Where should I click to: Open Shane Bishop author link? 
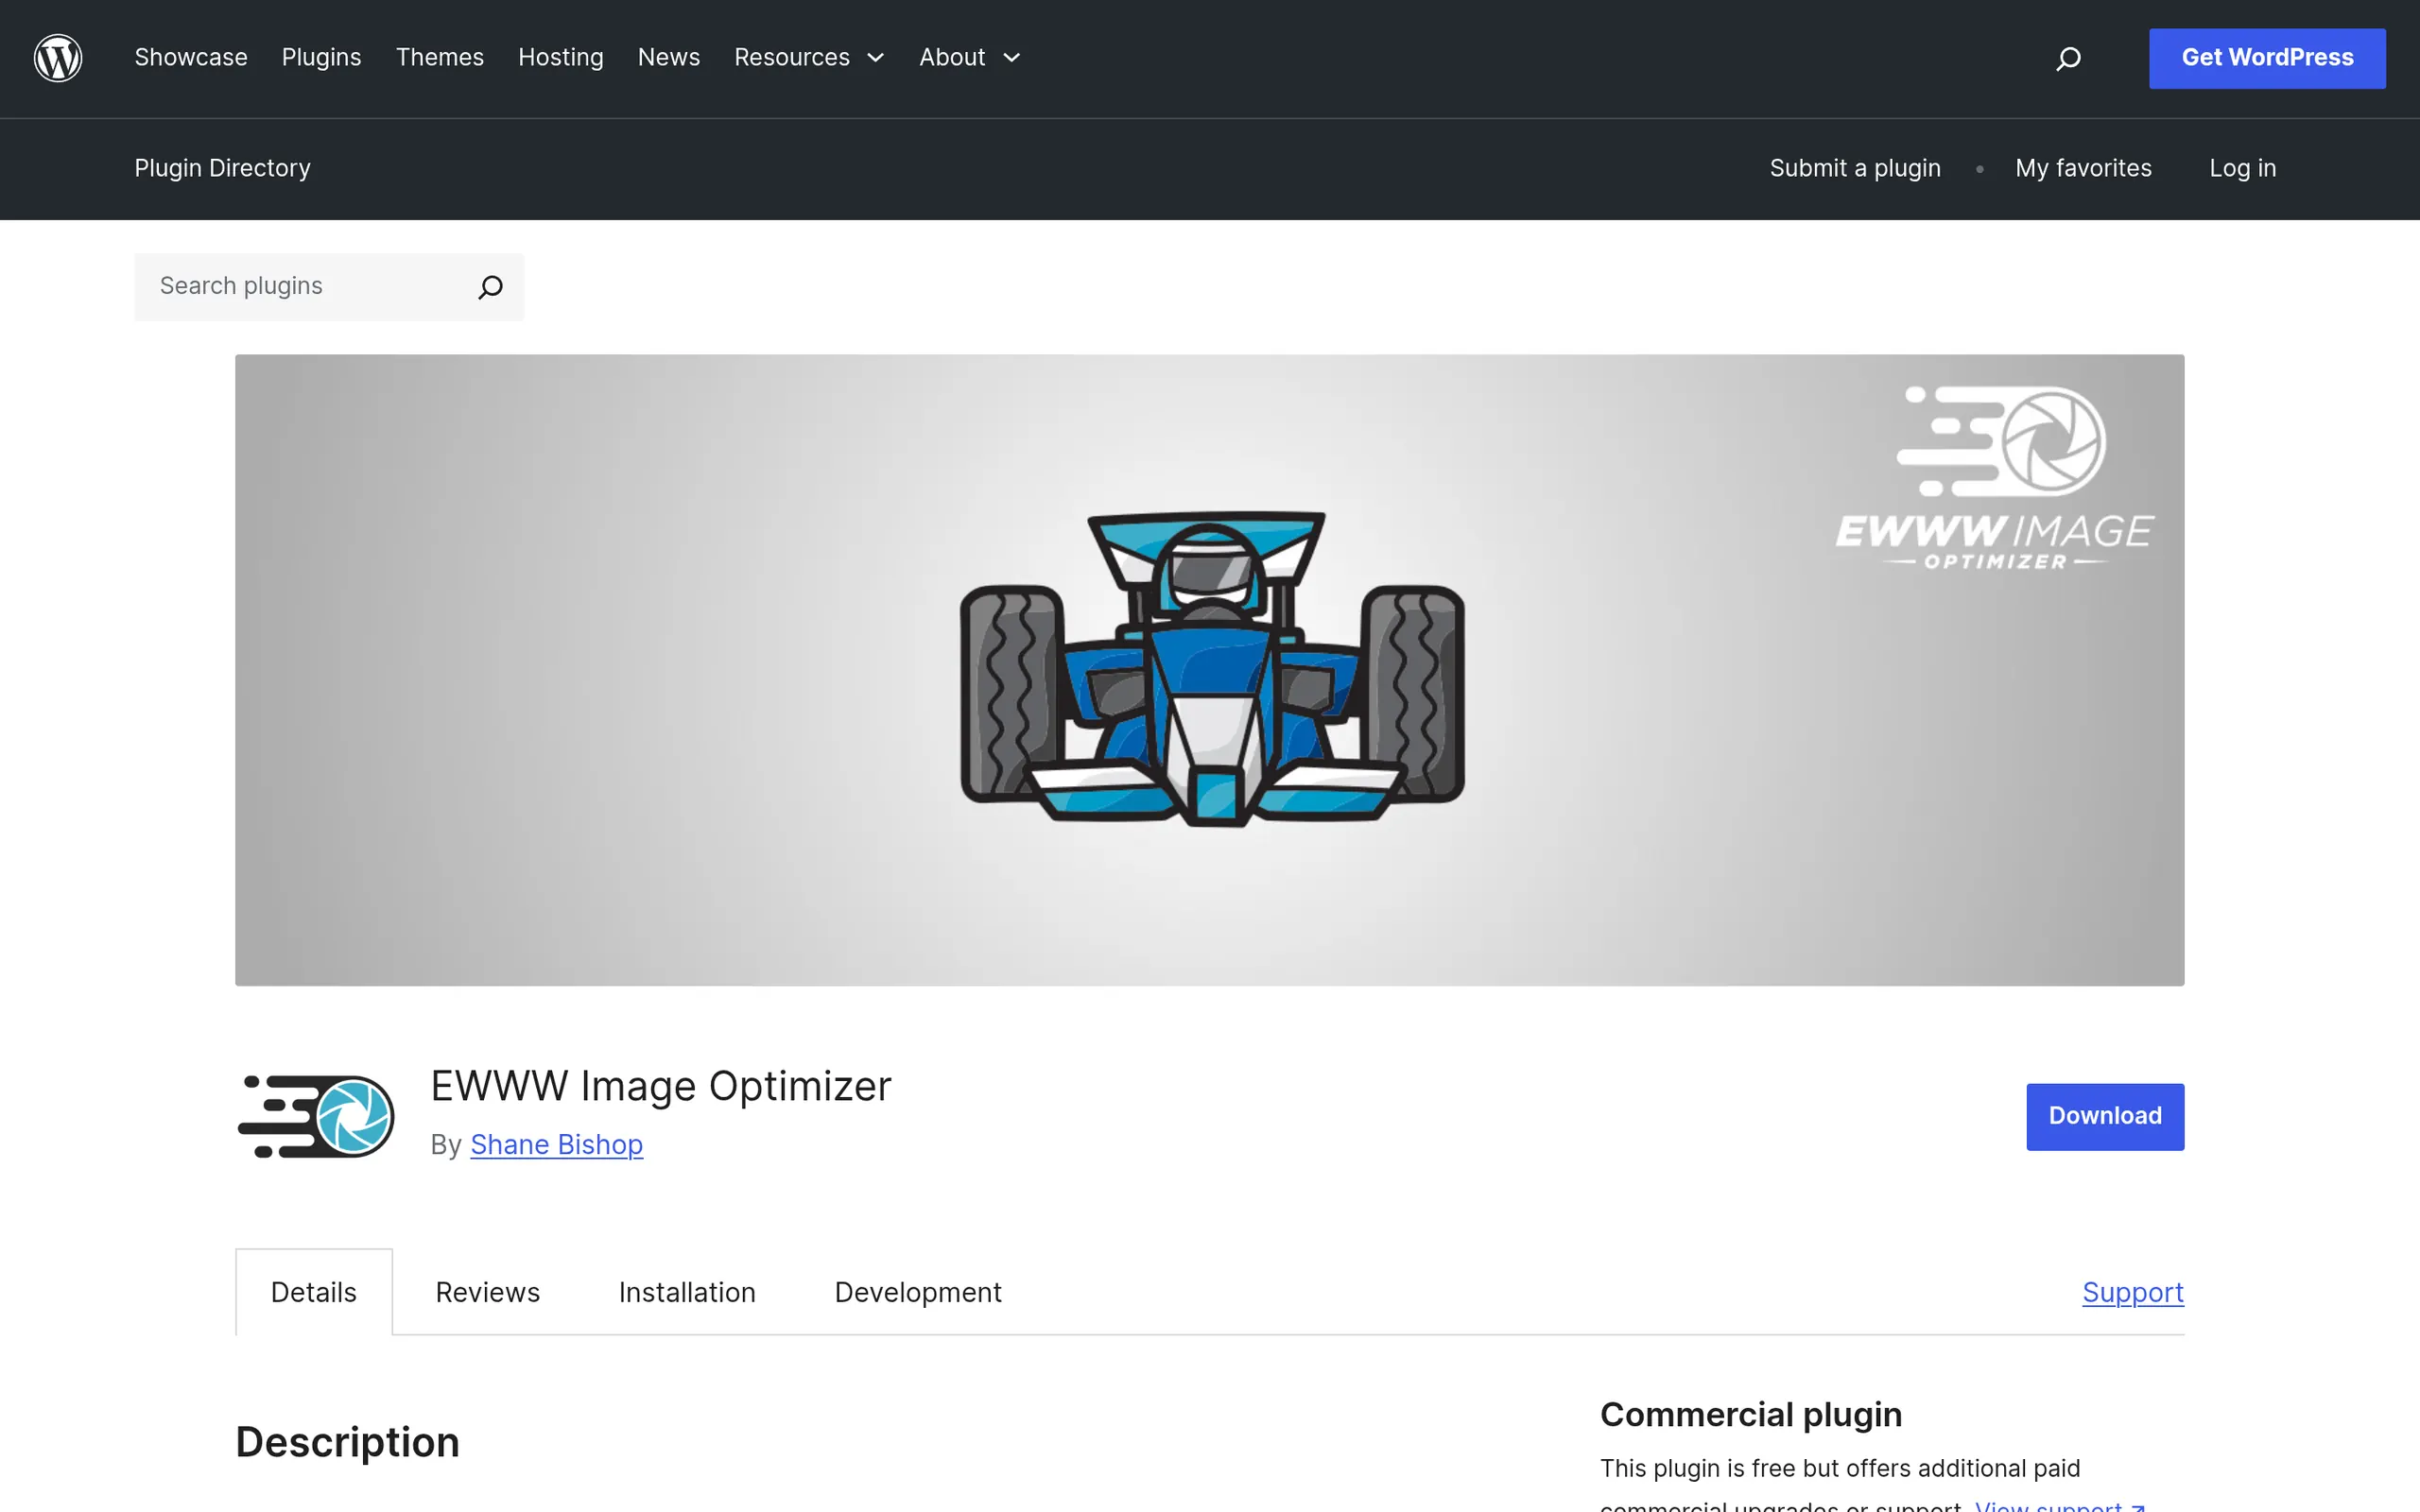click(557, 1144)
